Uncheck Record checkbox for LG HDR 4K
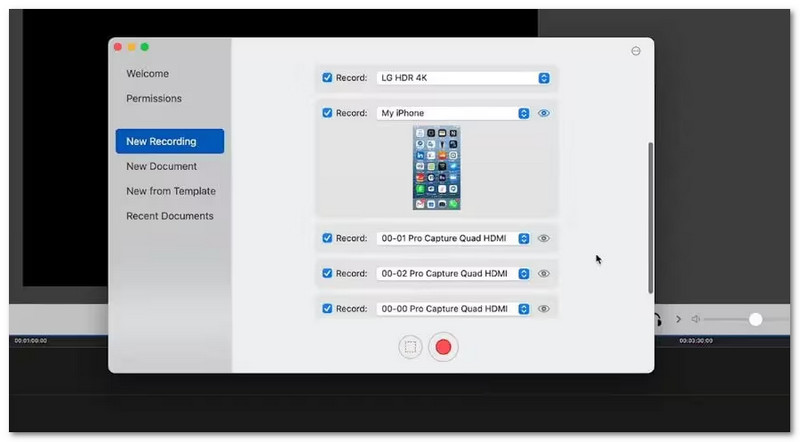800x442 pixels. pos(327,78)
